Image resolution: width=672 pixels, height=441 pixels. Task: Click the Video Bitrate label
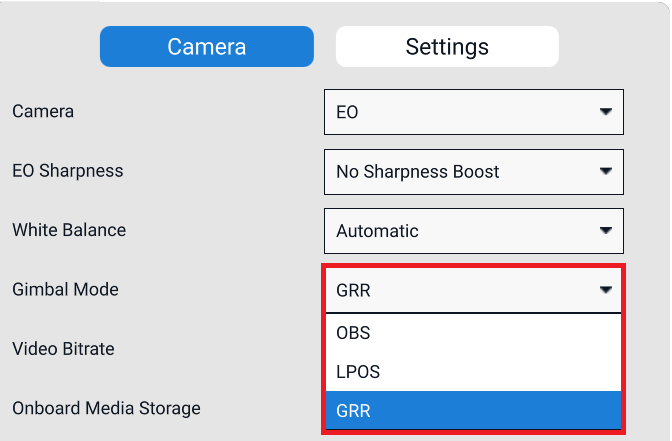click(x=63, y=349)
